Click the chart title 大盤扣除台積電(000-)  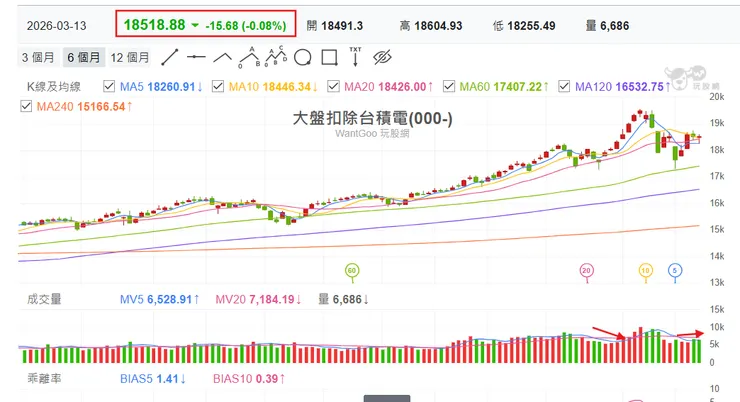(x=372, y=118)
